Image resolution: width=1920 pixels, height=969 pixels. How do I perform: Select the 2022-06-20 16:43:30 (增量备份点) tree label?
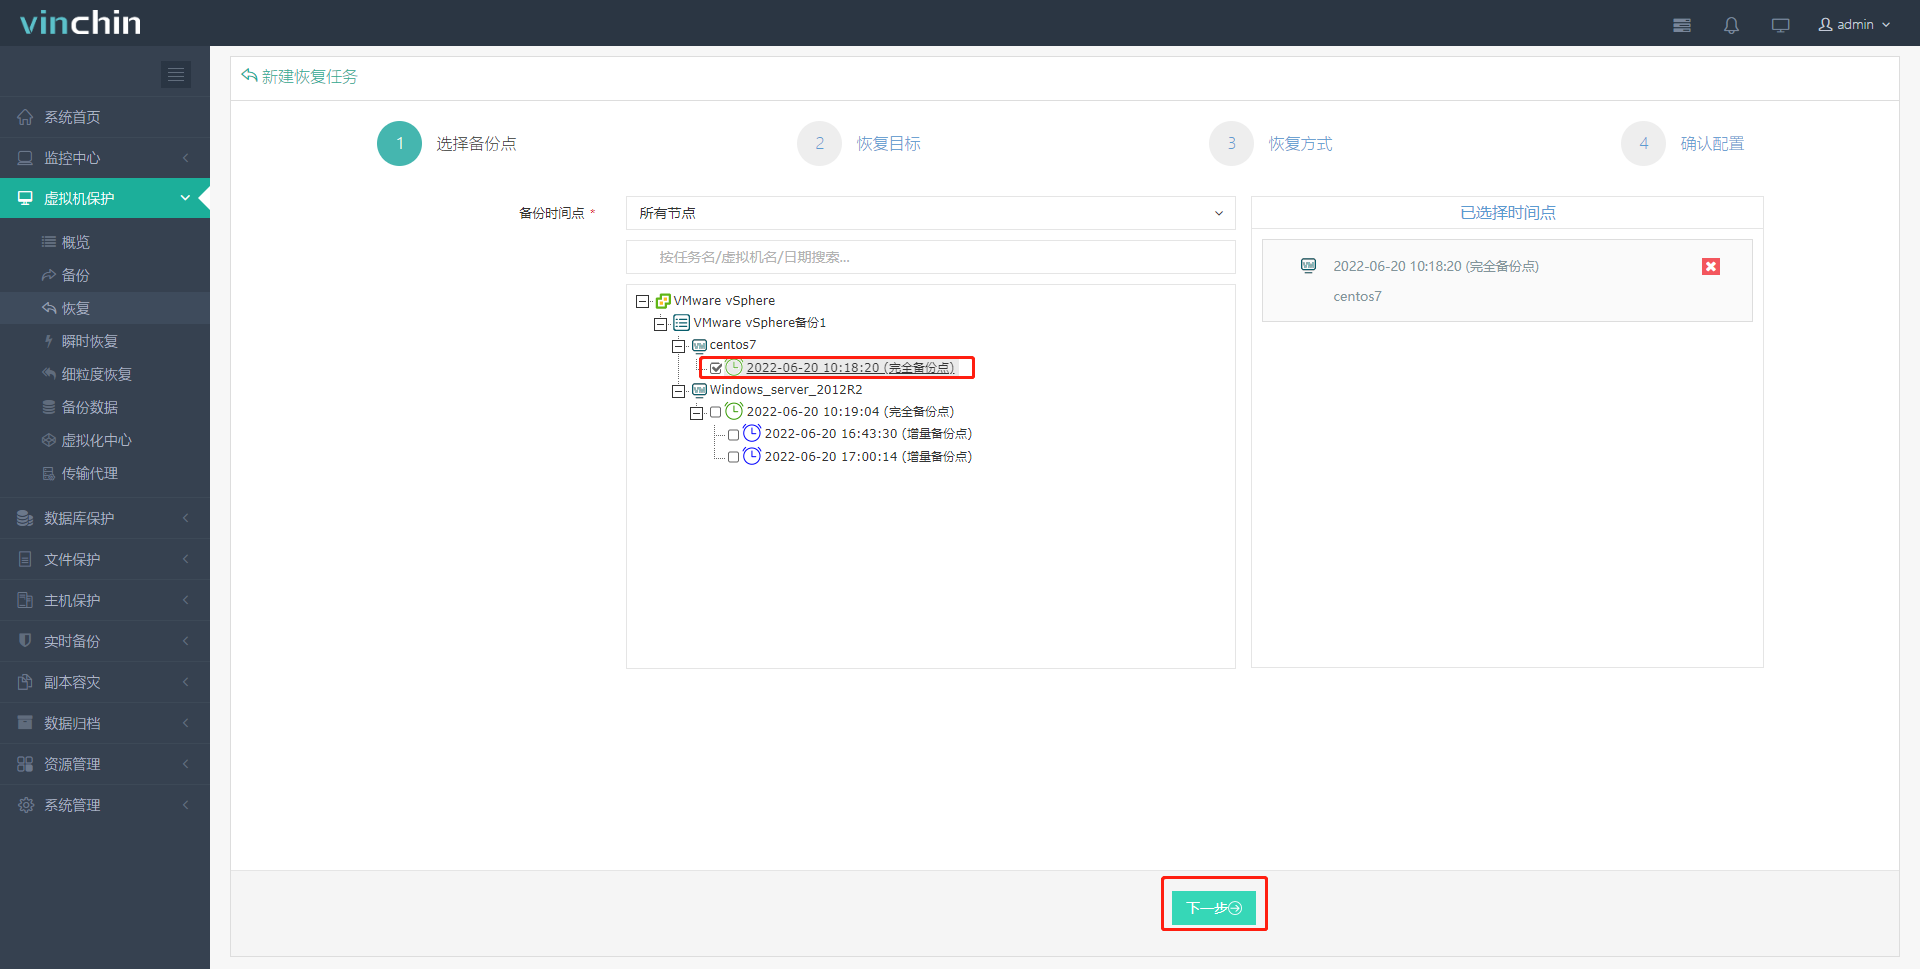point(868,434)
